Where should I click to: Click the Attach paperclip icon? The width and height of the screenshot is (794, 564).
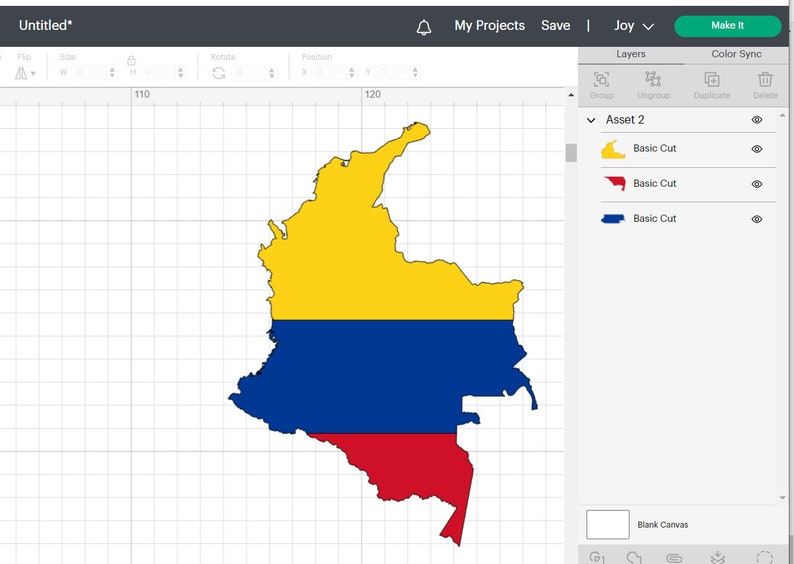[x=674, y=558]
